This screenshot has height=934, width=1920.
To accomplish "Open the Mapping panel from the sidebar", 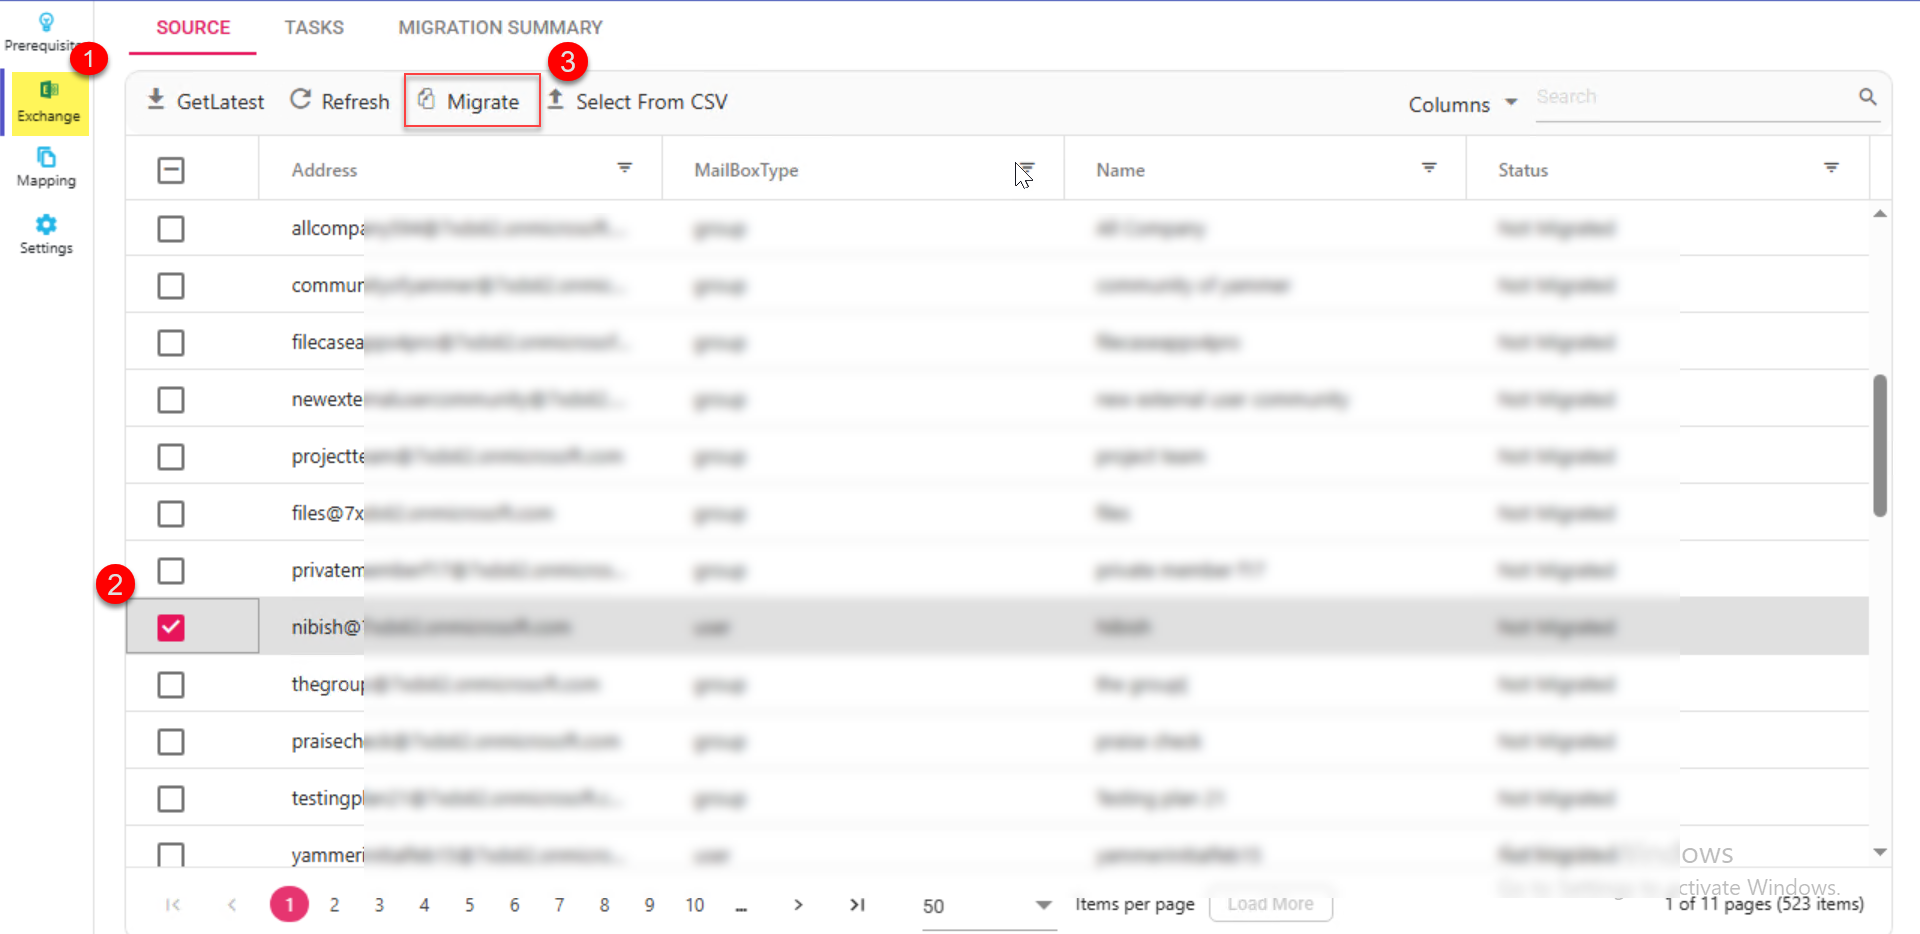I will pos(46,166).
